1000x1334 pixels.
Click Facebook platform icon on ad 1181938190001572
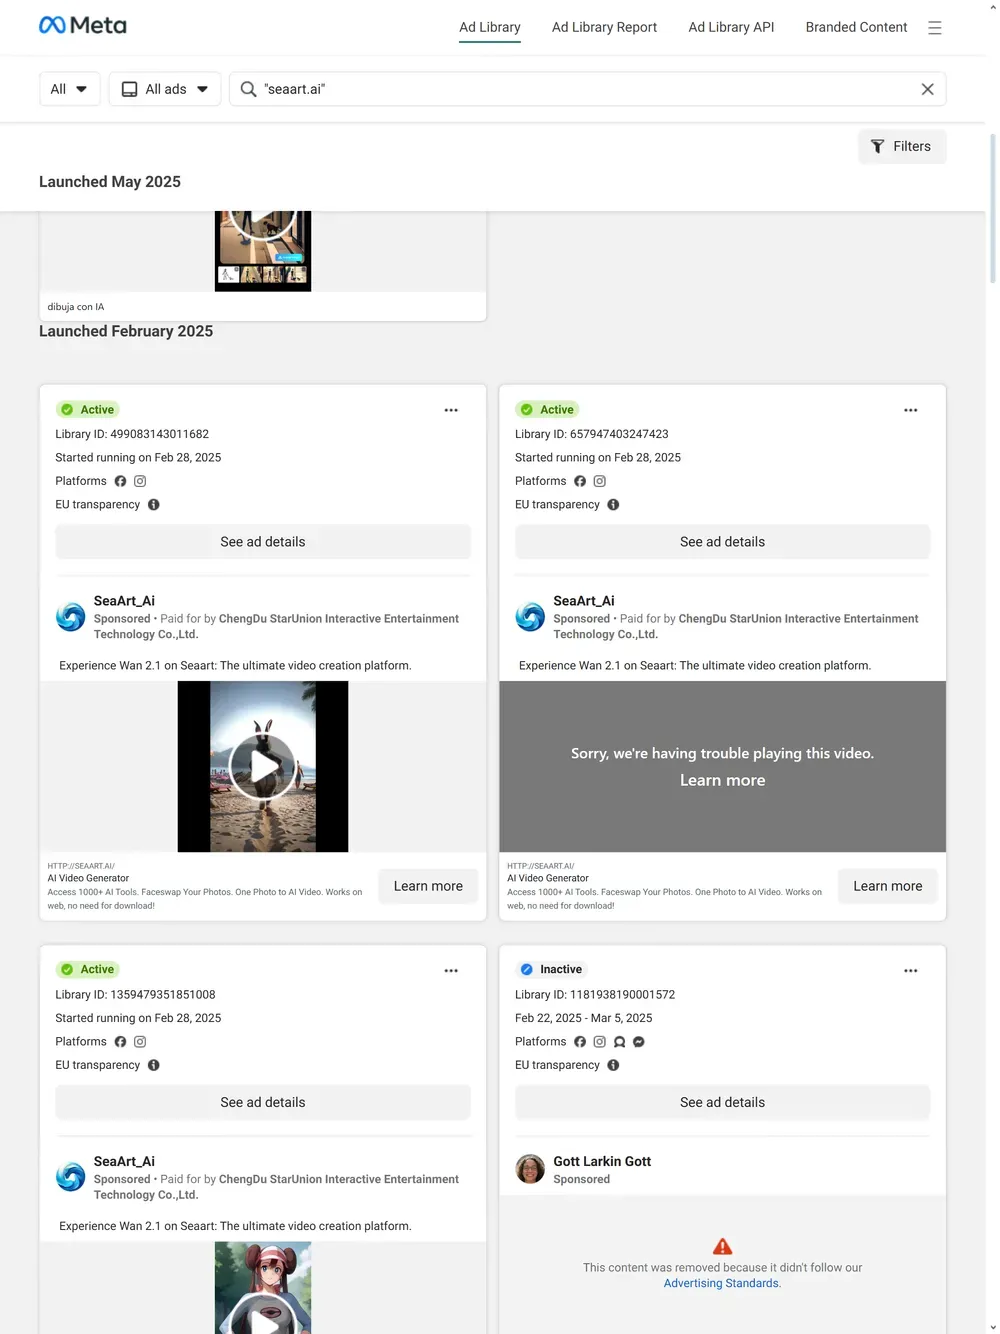click(x=580, y=1042)
